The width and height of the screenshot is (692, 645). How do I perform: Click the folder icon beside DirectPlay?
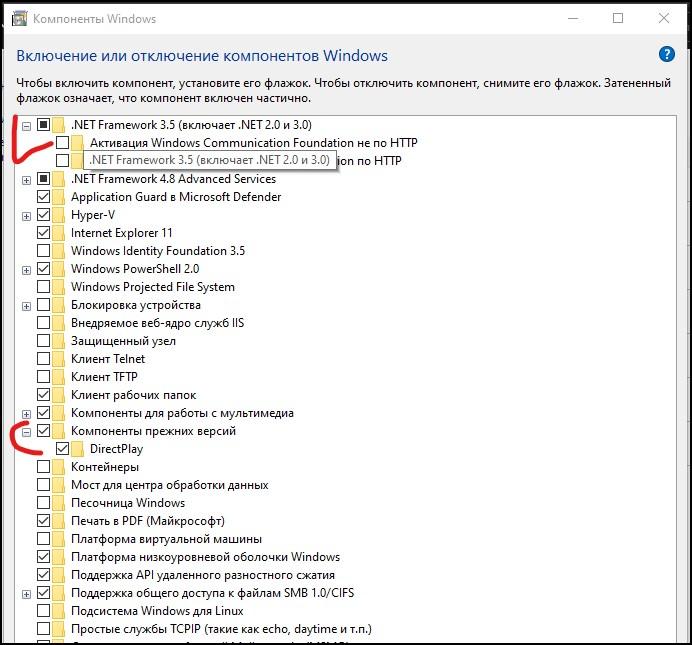(77, 449)
